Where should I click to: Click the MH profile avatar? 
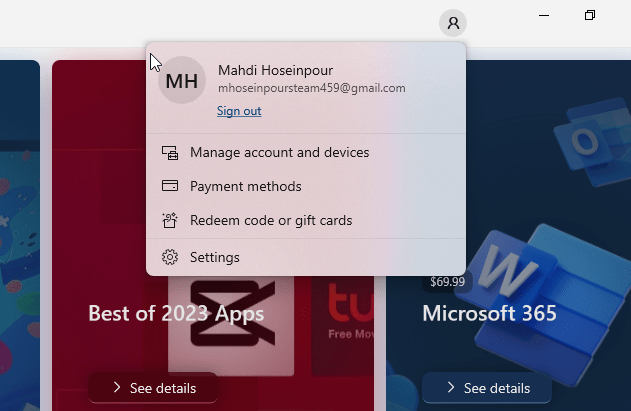[x=182, y=80]
